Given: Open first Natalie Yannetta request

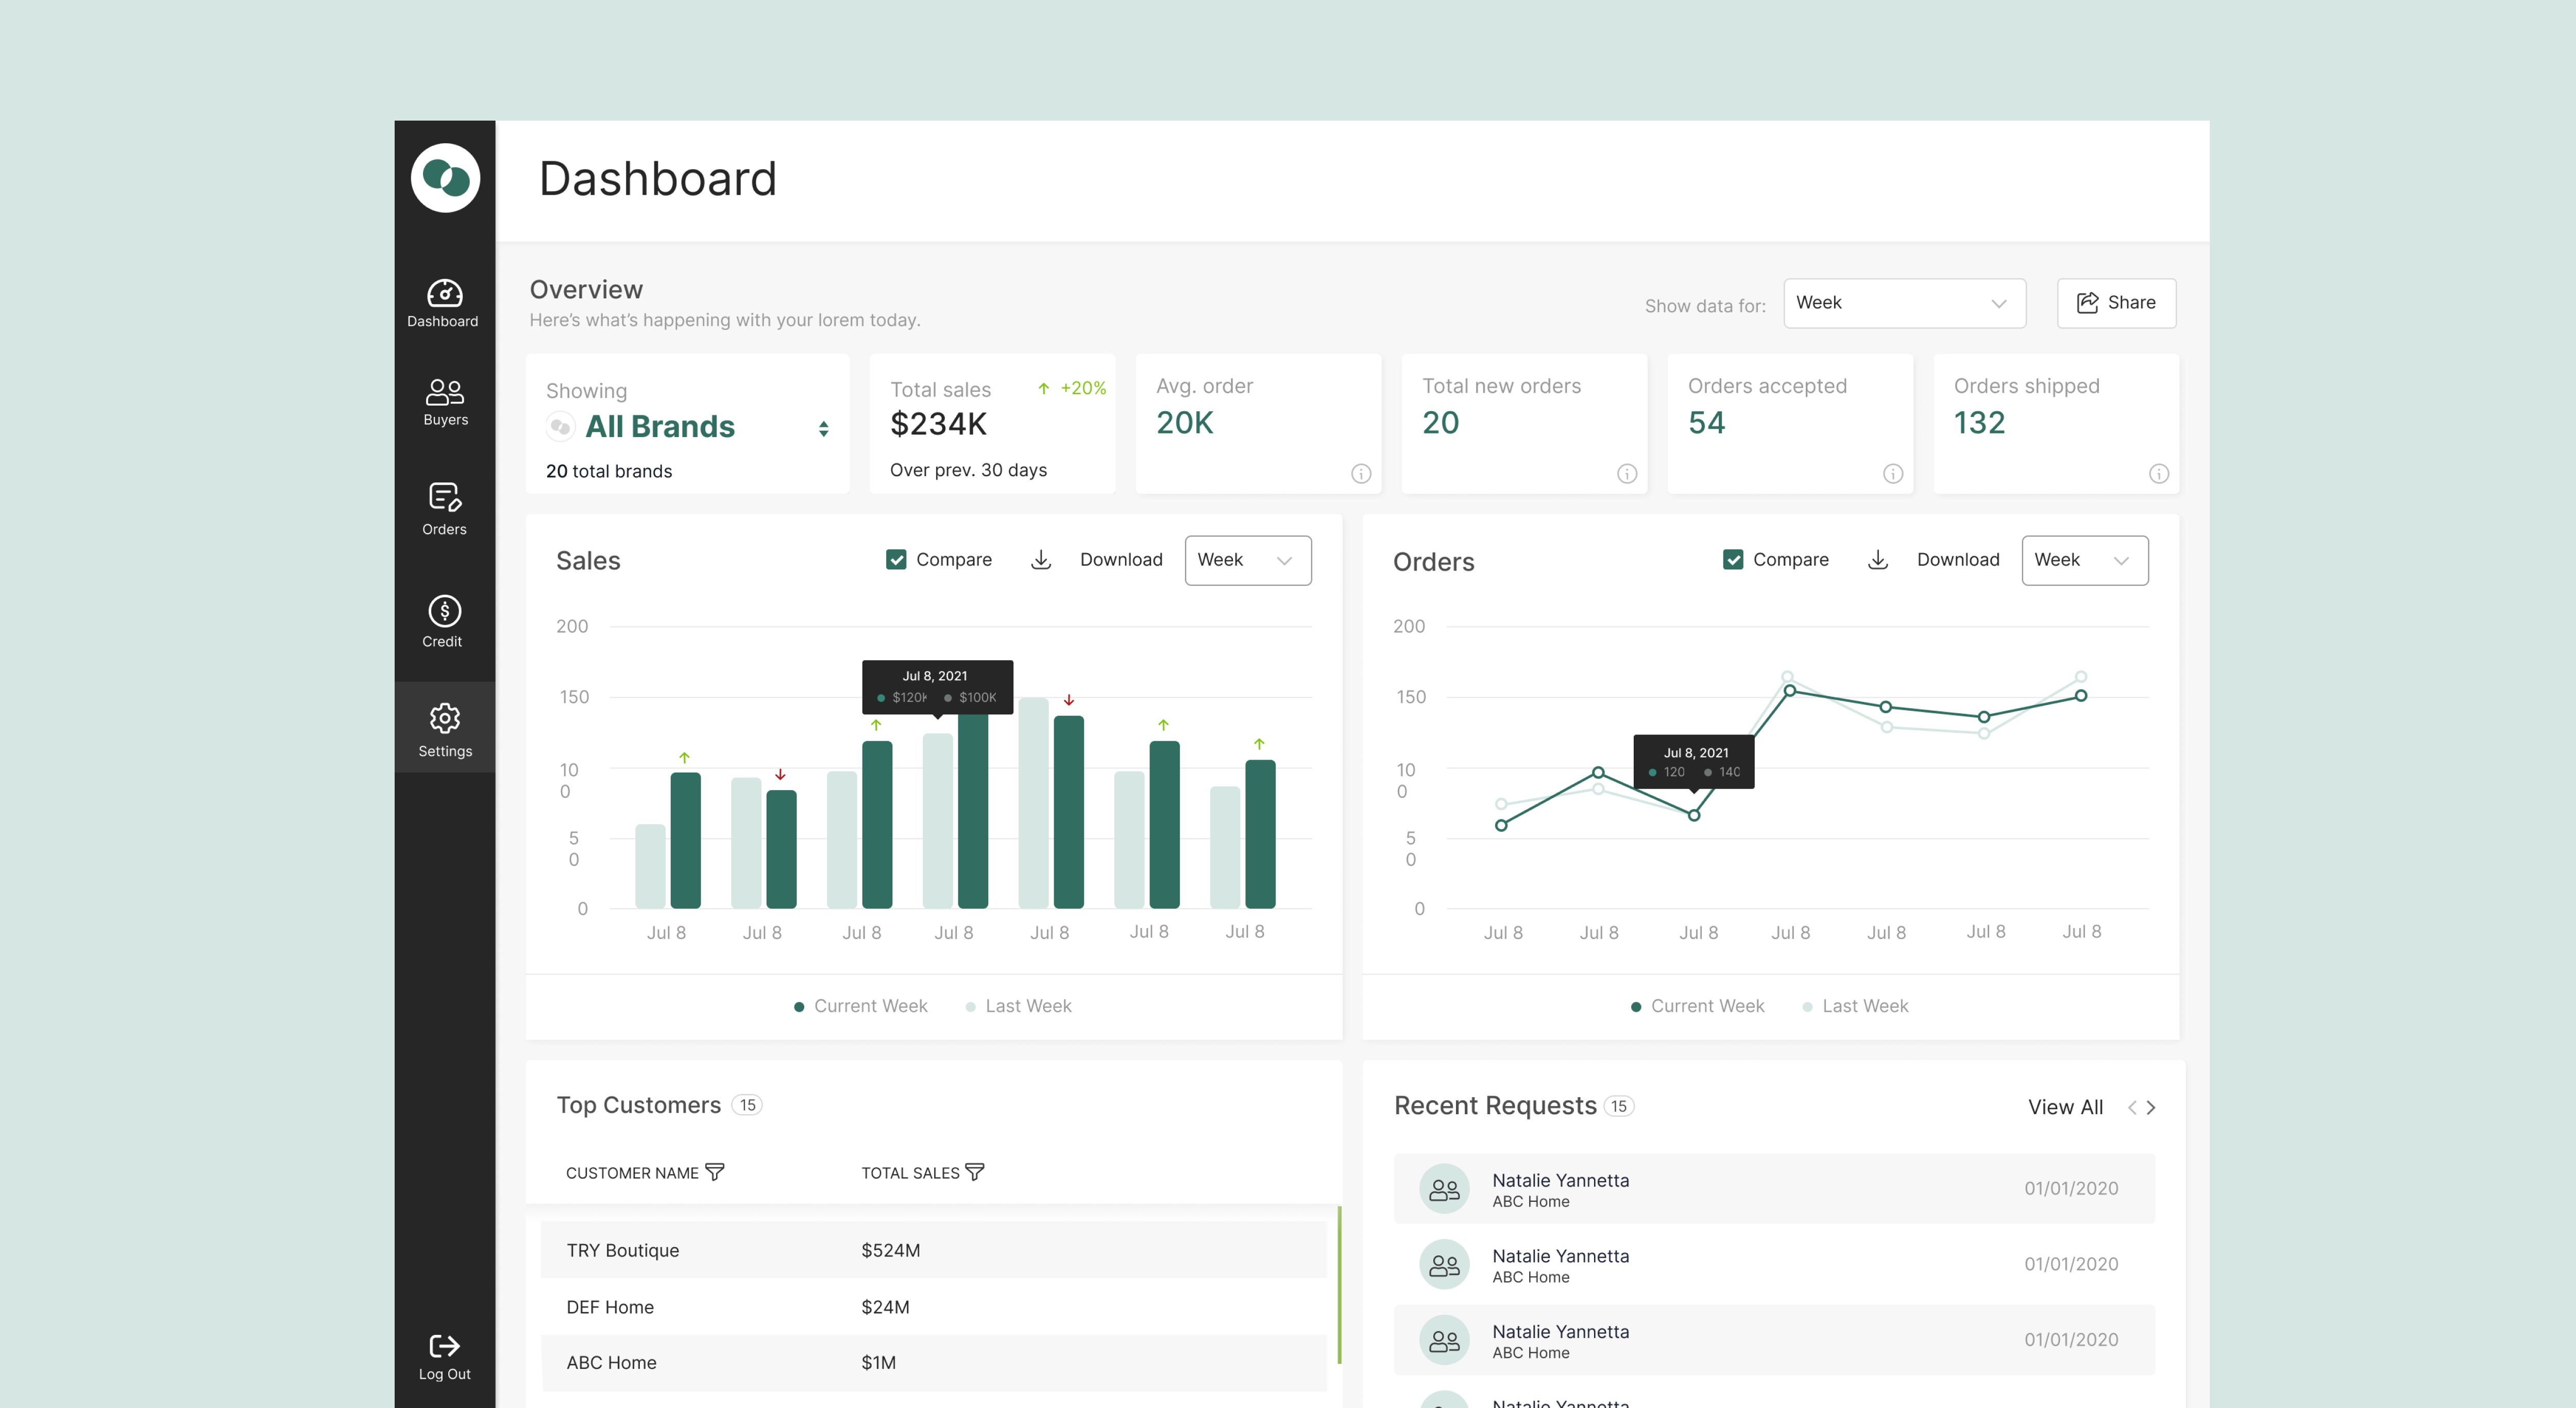Looking at the screenshot, I should [1774, 1189].
